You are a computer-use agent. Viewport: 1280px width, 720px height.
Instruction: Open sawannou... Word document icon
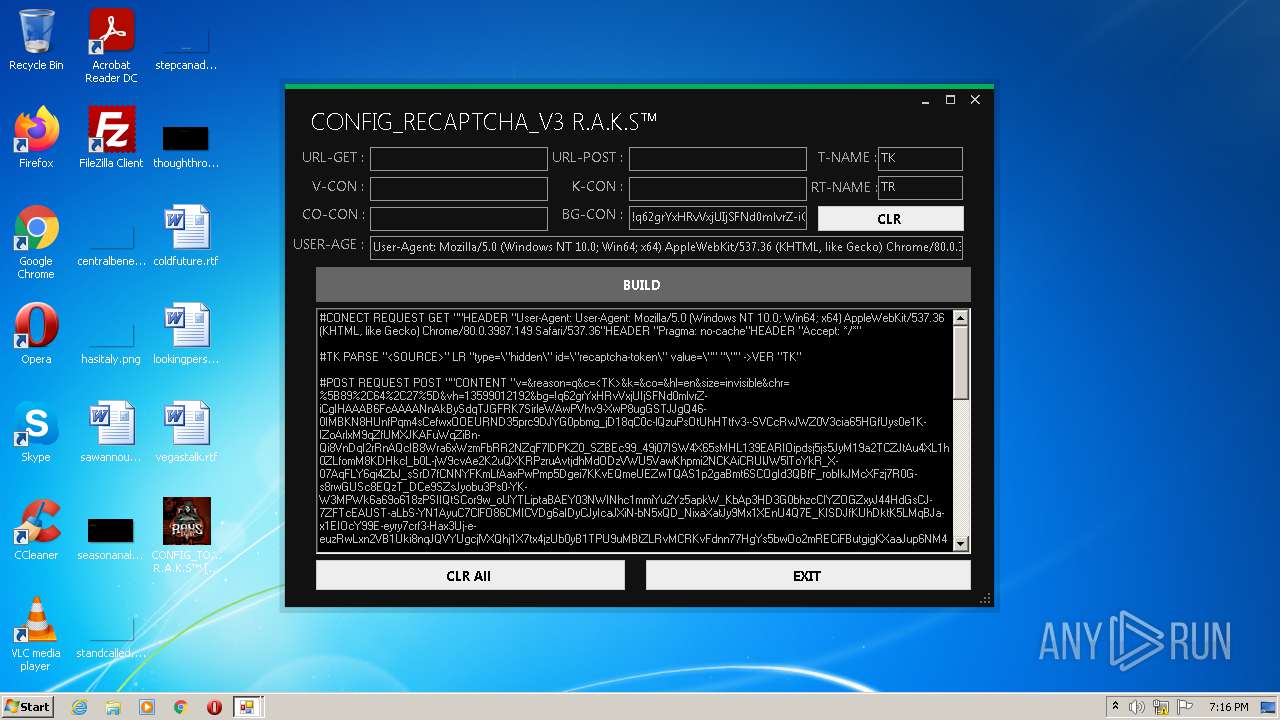111,432
